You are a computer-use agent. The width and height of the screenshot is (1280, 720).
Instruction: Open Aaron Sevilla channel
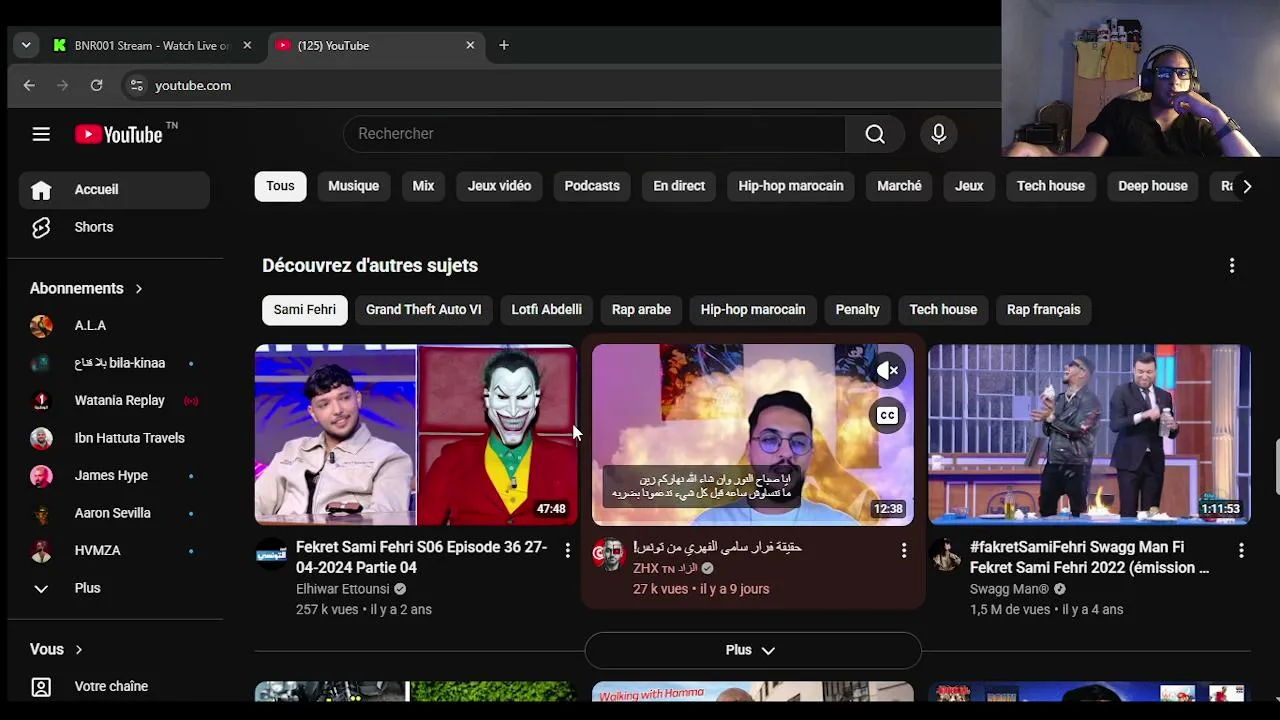point(114,513)
